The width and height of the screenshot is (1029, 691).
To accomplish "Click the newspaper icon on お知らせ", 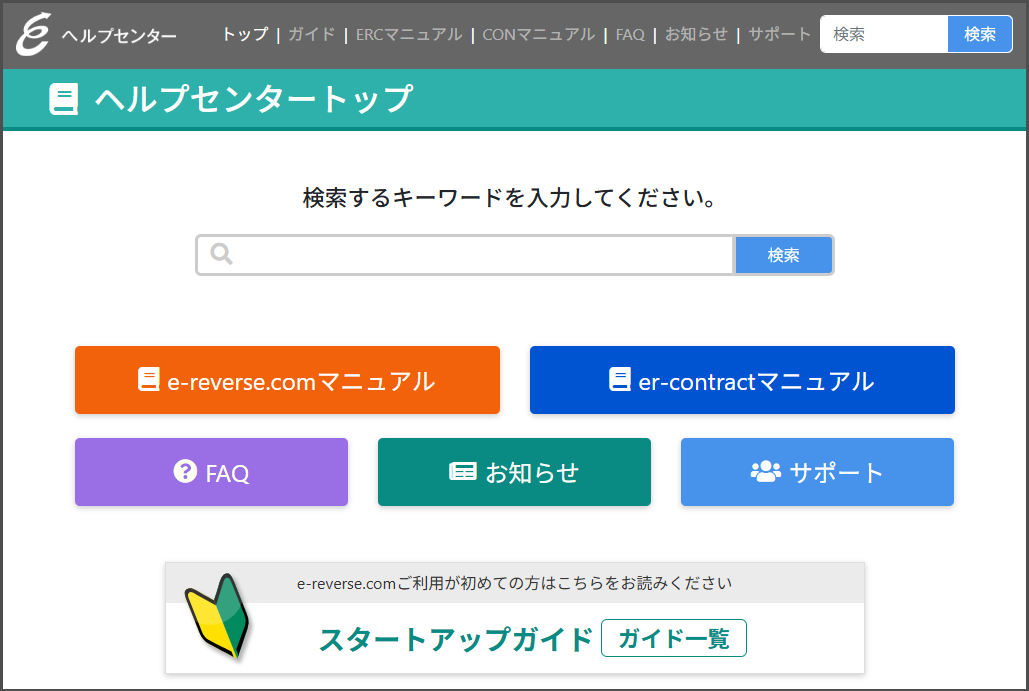I will [462, 472].
